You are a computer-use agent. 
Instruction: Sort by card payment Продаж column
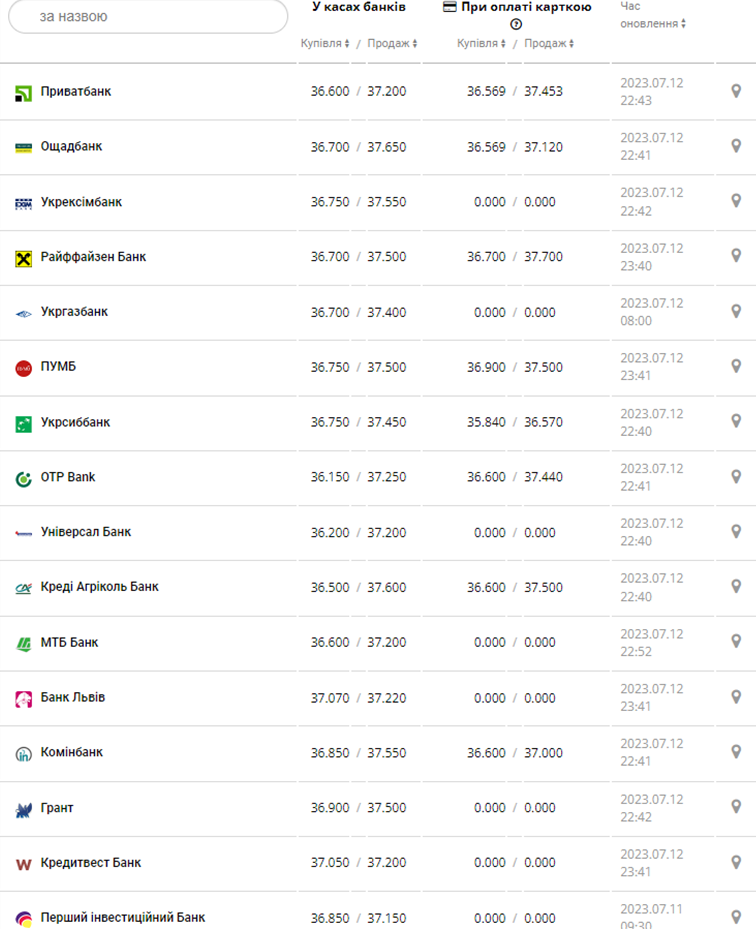548,44
